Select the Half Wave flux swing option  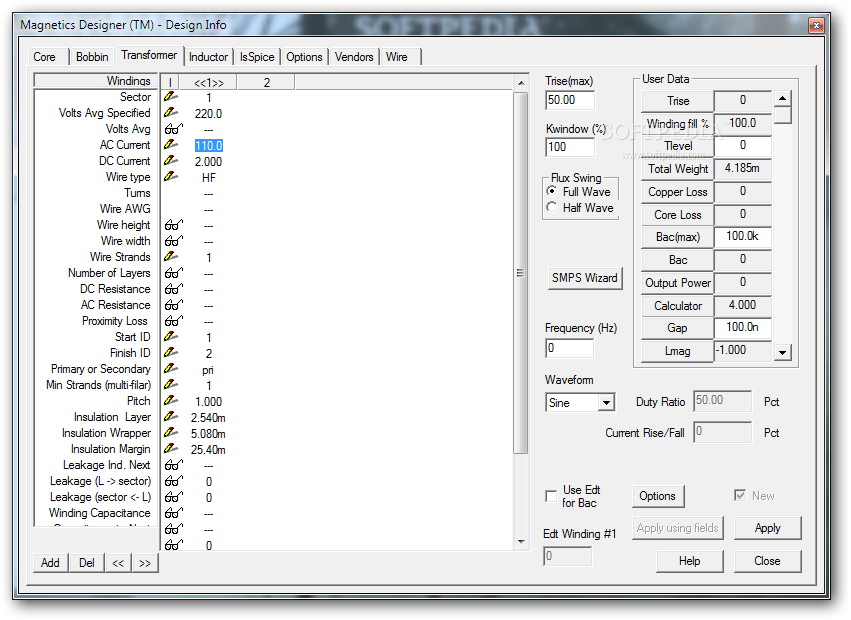(x=552, y=207)
